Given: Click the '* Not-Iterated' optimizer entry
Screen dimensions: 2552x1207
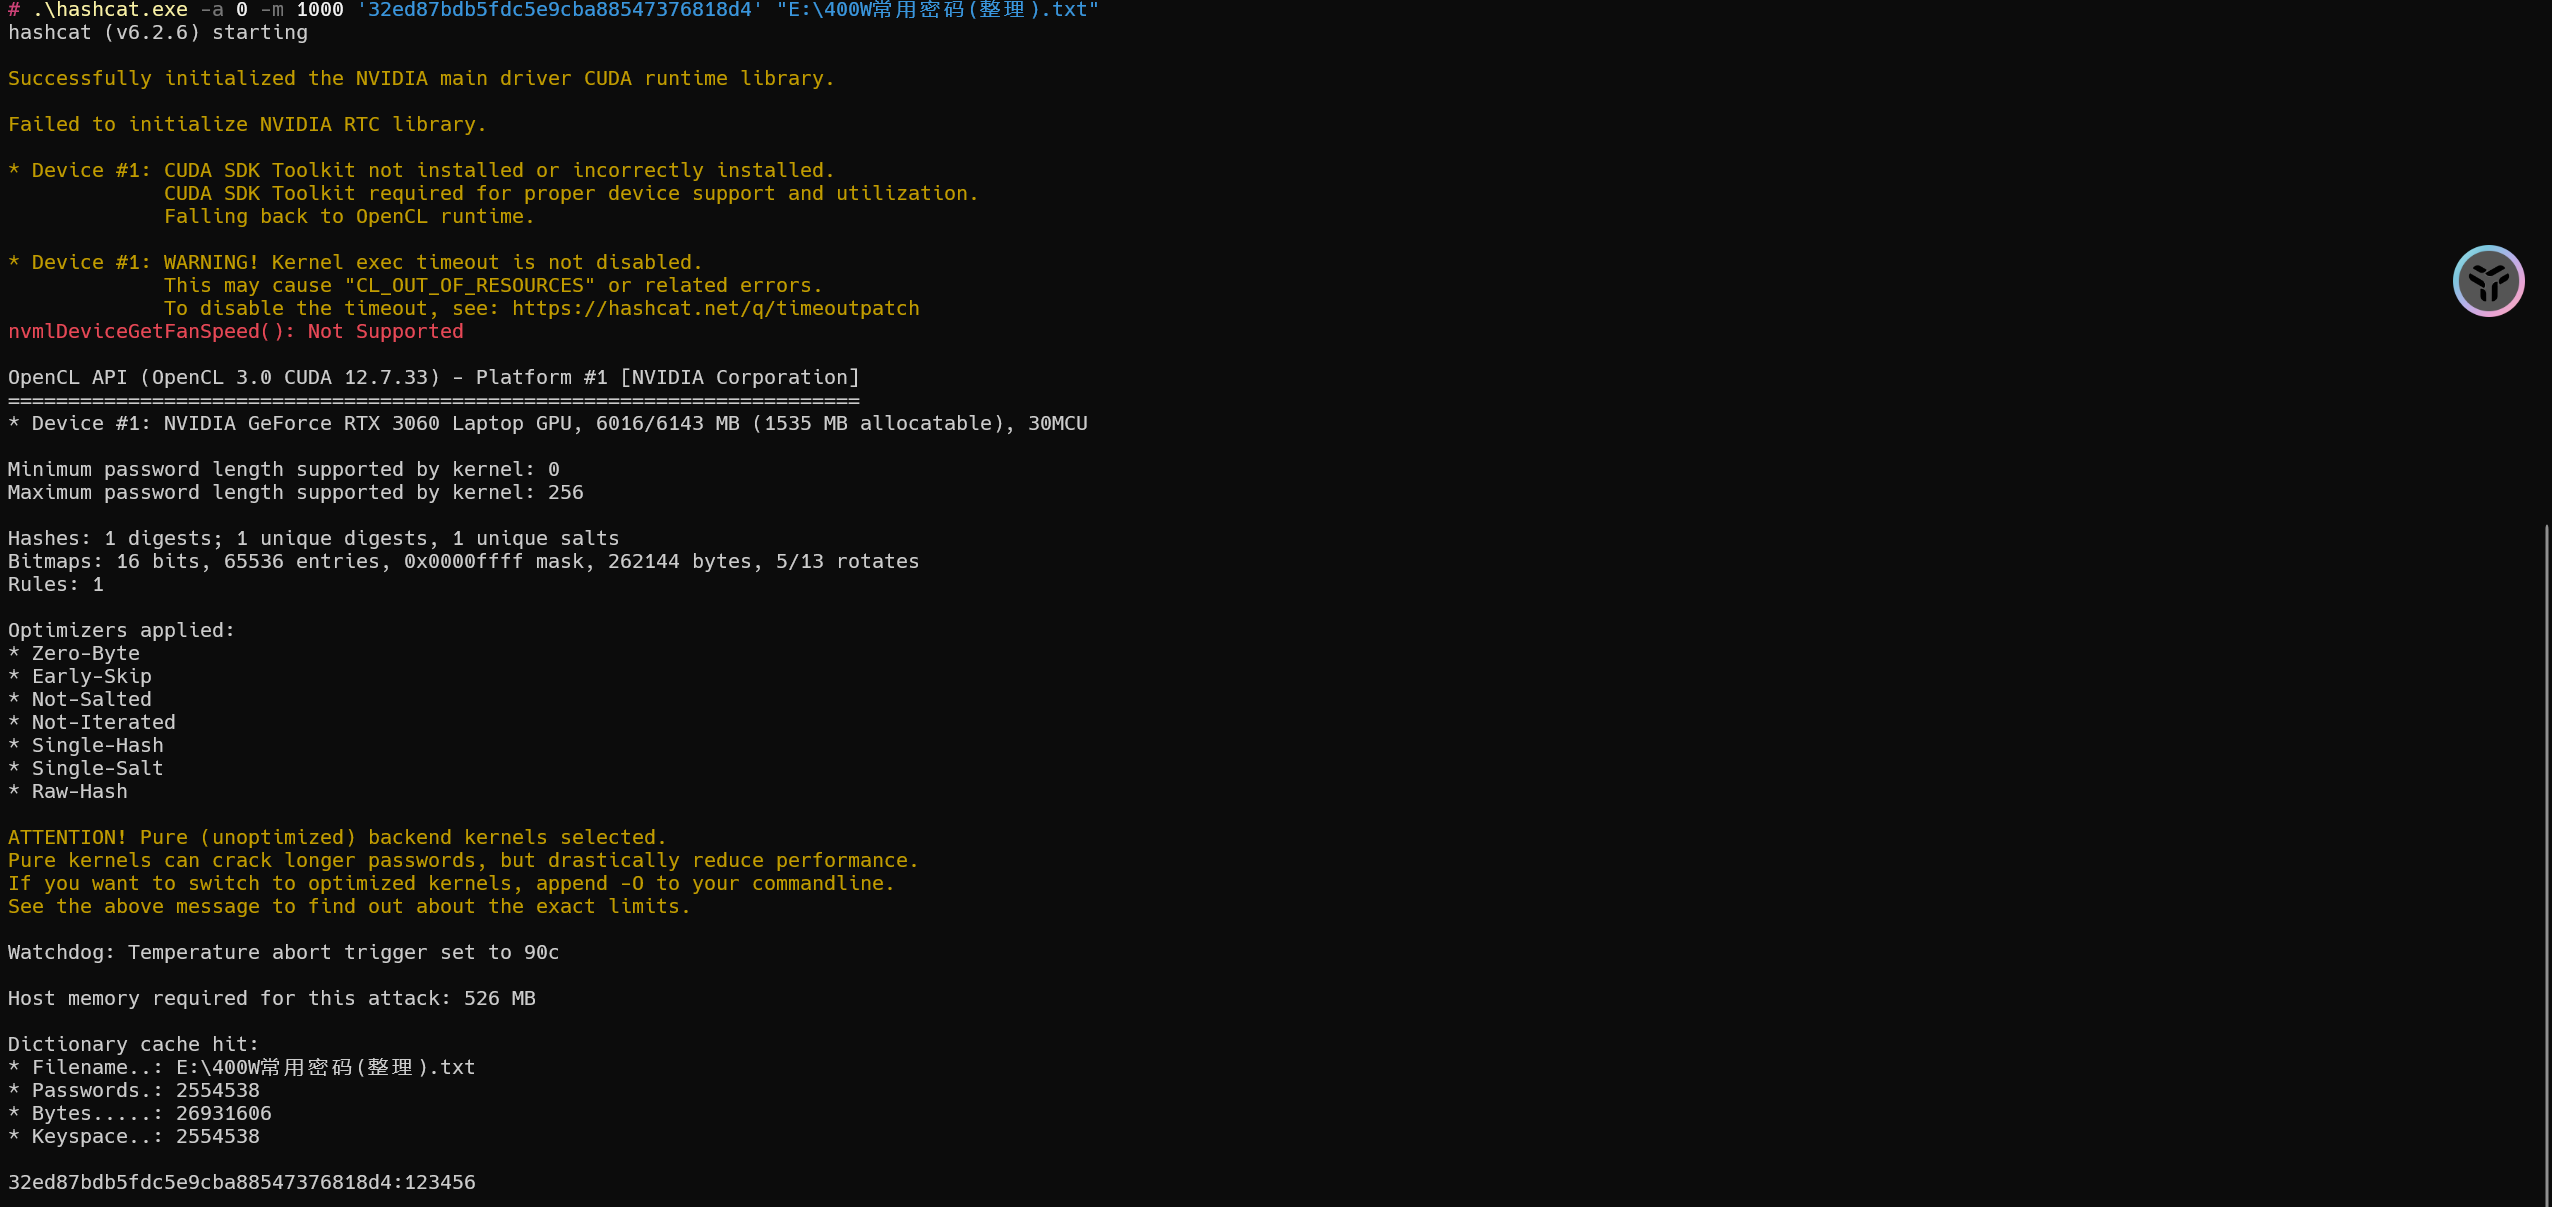Looking at the screenshot, I should click(92, 722).
